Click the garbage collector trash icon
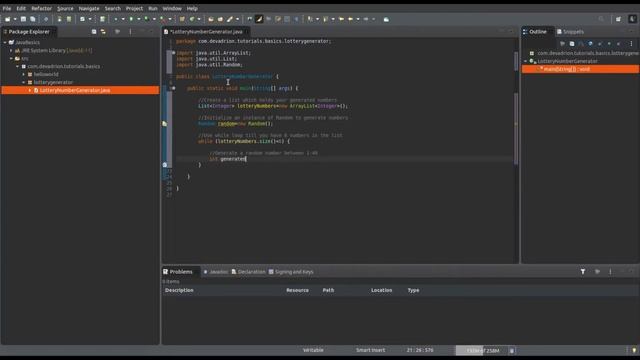 [512, 350]
